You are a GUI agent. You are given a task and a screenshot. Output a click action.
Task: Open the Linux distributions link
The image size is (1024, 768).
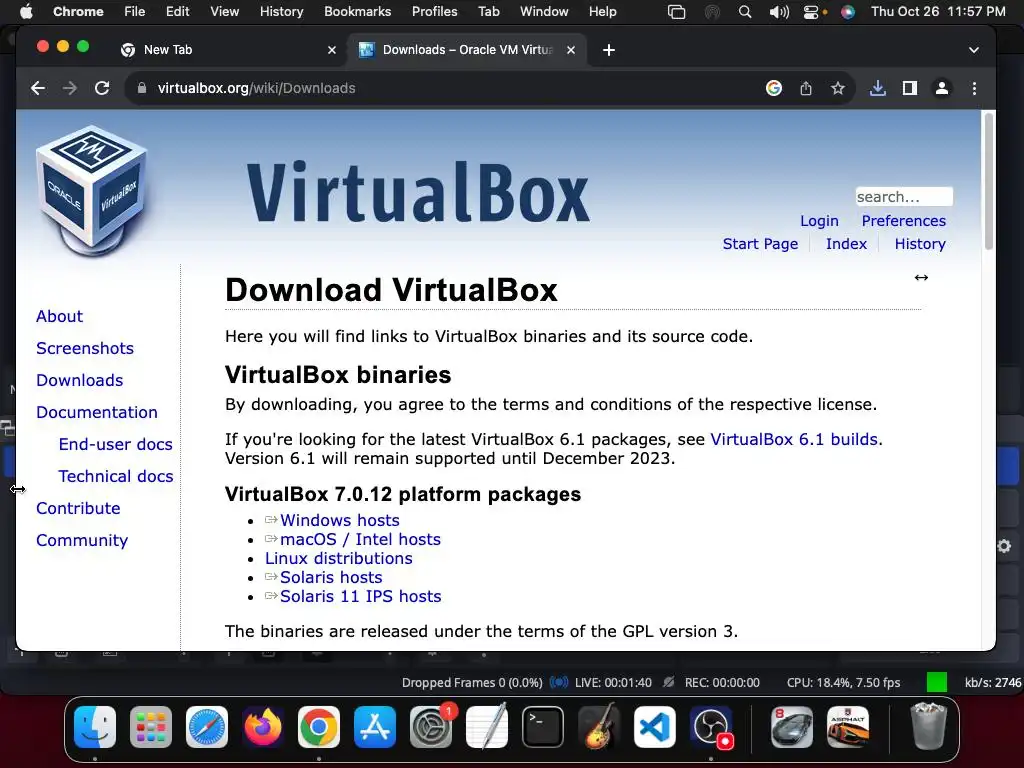pyautogui.click(x=338, y=558)
